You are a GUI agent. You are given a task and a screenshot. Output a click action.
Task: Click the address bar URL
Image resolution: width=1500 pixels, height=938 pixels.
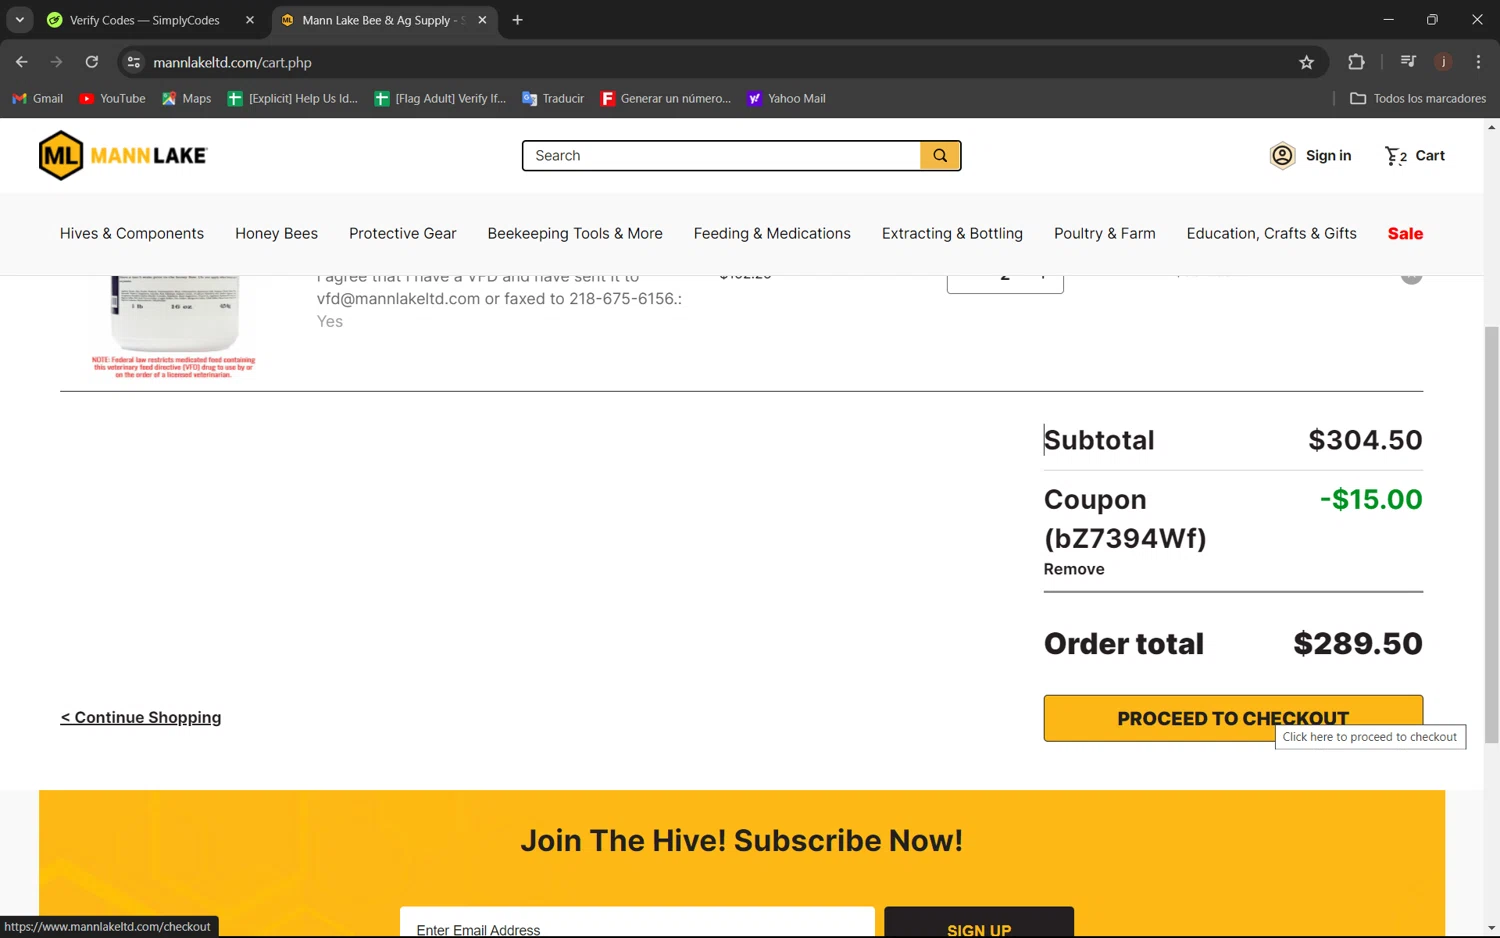click(232, 62)
